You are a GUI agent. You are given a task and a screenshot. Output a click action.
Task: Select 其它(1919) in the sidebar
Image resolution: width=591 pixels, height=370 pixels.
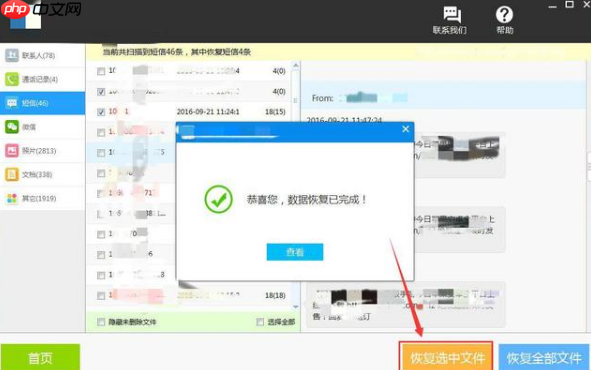tap(43, 198)
